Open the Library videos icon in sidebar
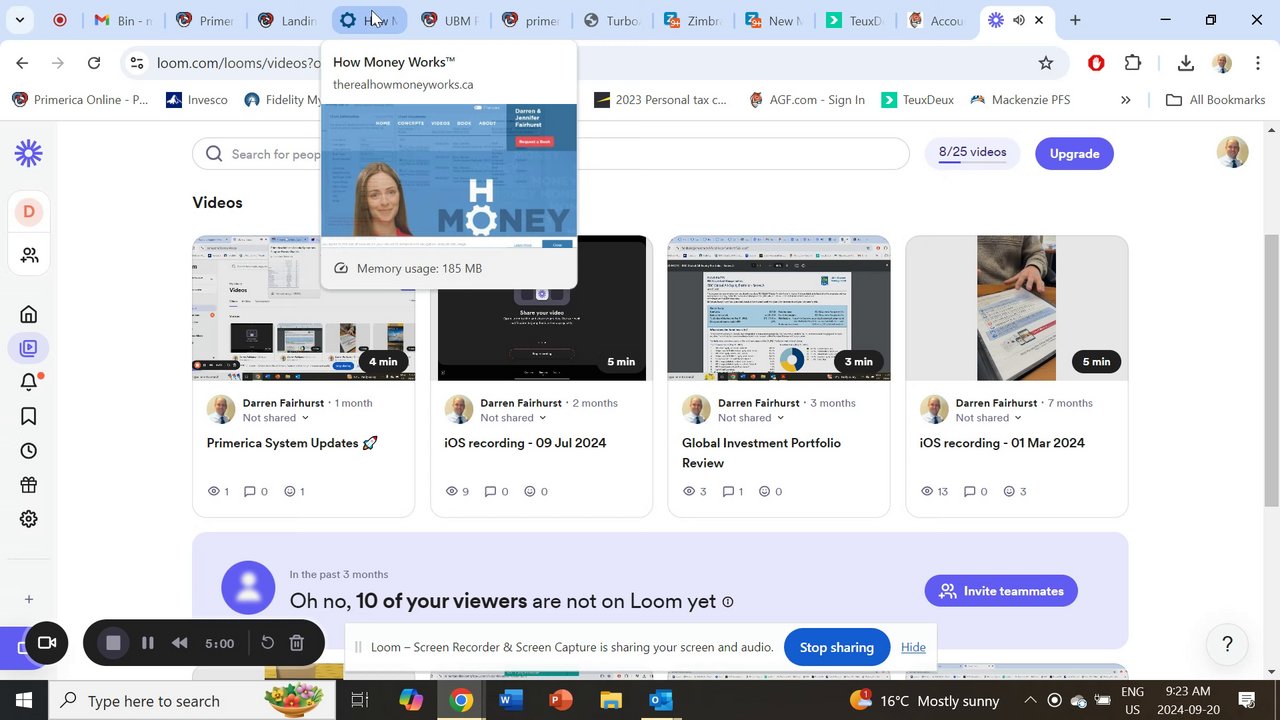 tap(29, 348)
